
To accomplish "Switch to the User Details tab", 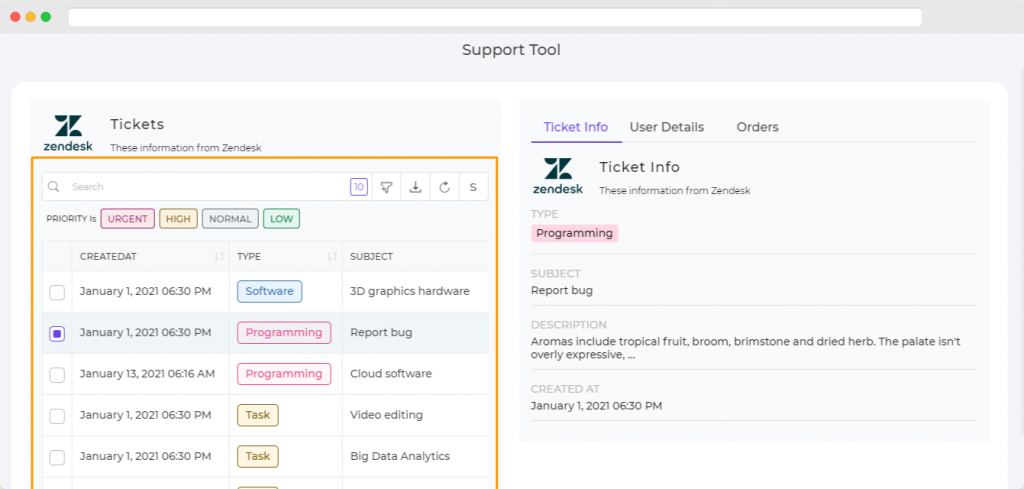I will point(666,127).
